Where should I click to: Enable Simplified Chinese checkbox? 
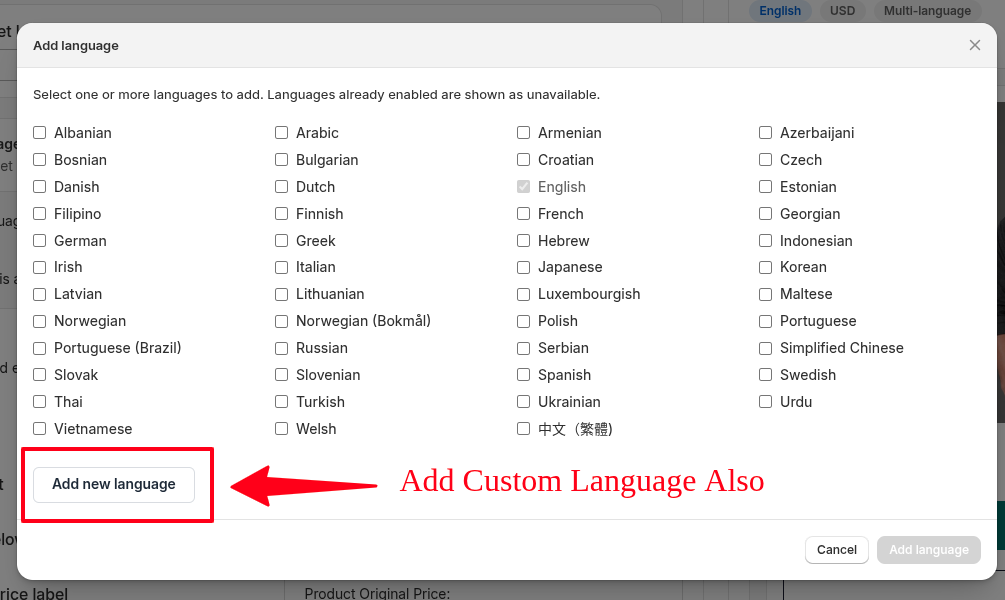coord(765,348)
